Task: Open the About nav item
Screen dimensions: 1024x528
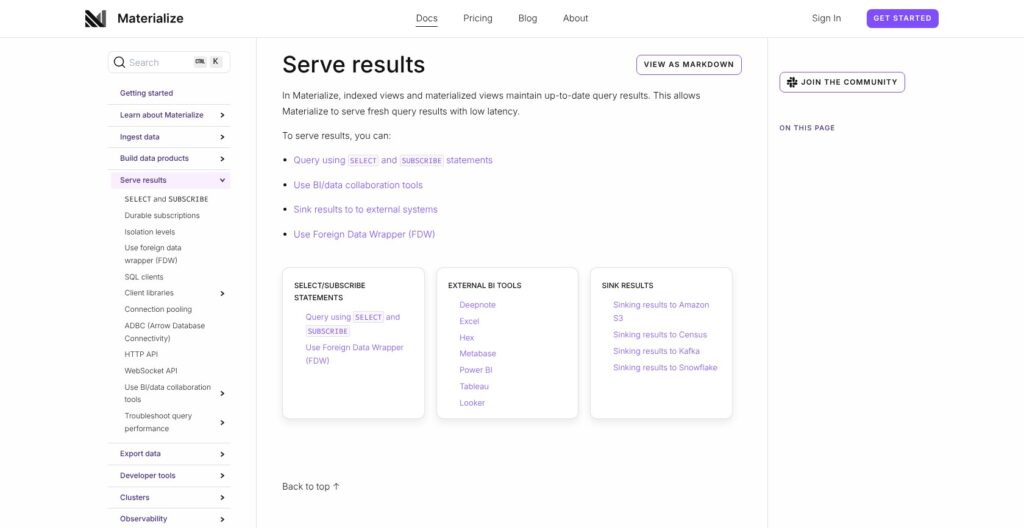Action: tap(575, 18)
